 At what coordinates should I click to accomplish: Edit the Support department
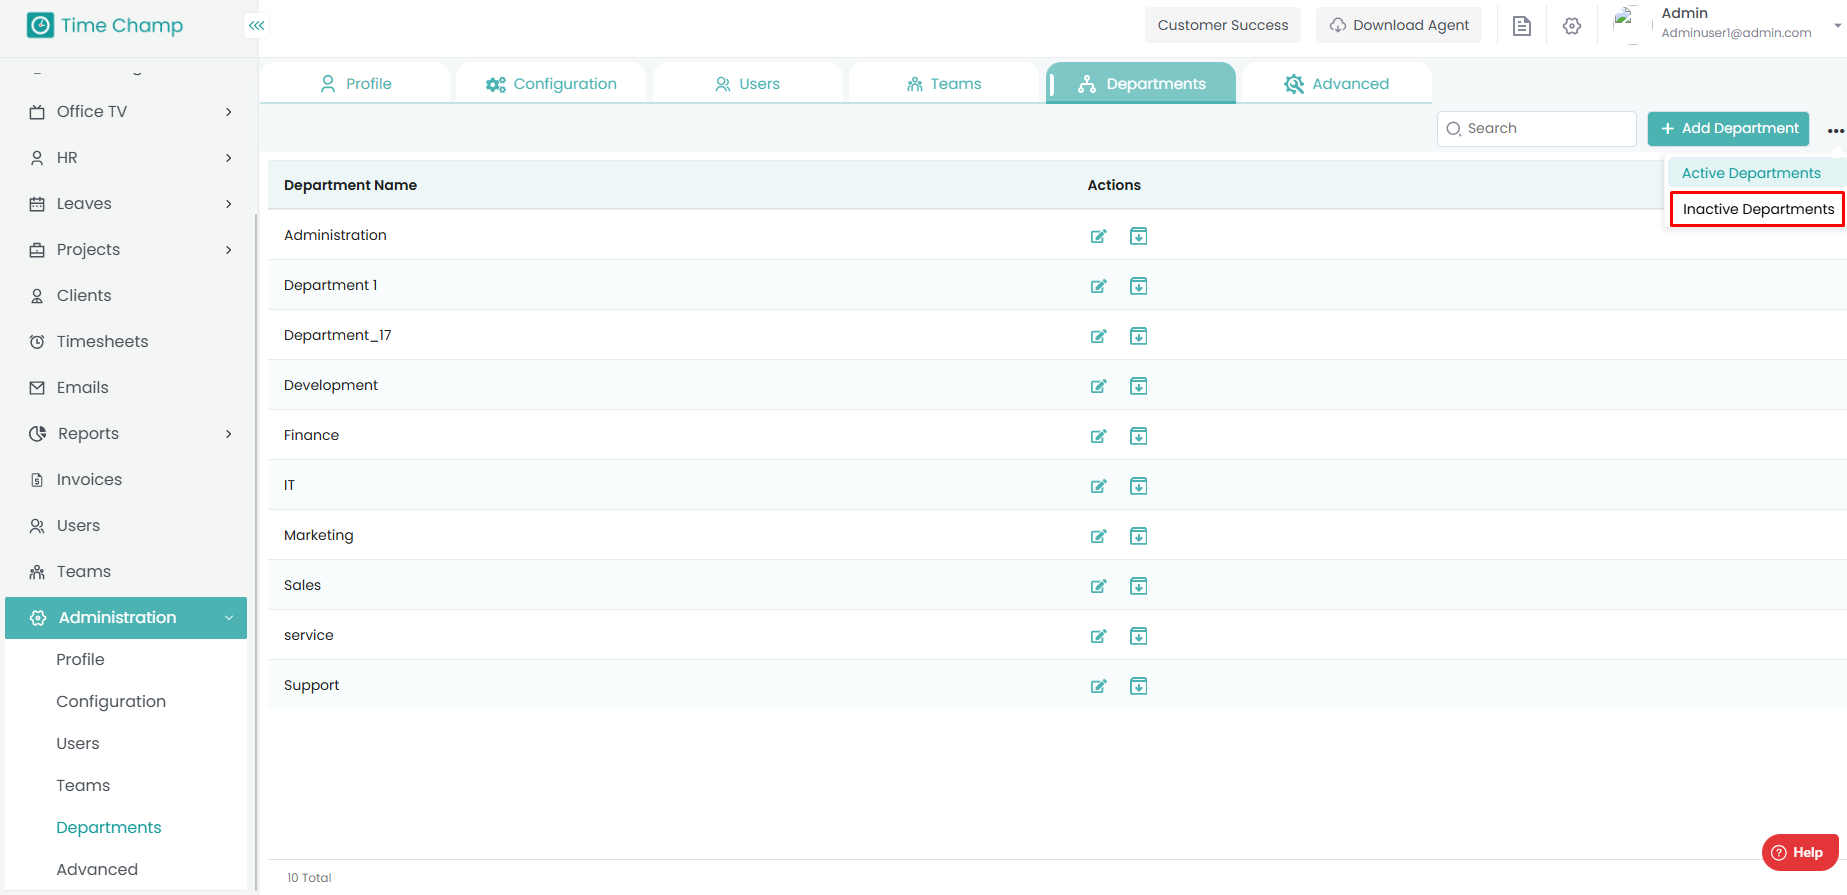coord(1098,686)
